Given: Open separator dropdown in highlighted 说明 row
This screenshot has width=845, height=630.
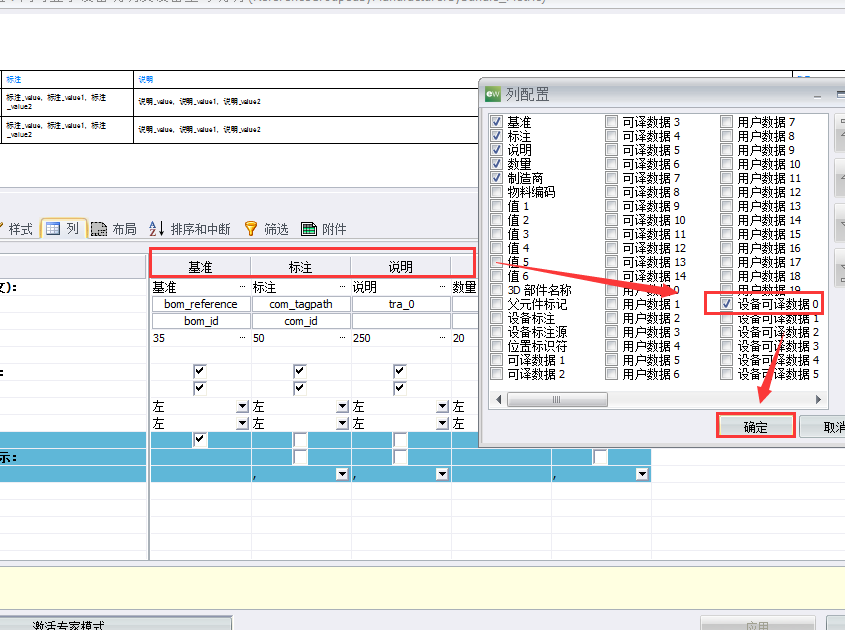Looking at the screenshot, I should 442,474.
